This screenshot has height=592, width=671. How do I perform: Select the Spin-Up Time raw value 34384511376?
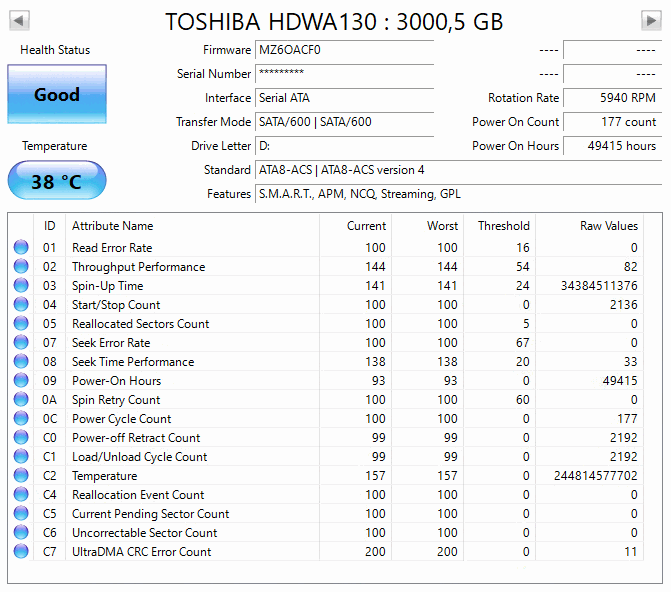[x=599, y=286]
